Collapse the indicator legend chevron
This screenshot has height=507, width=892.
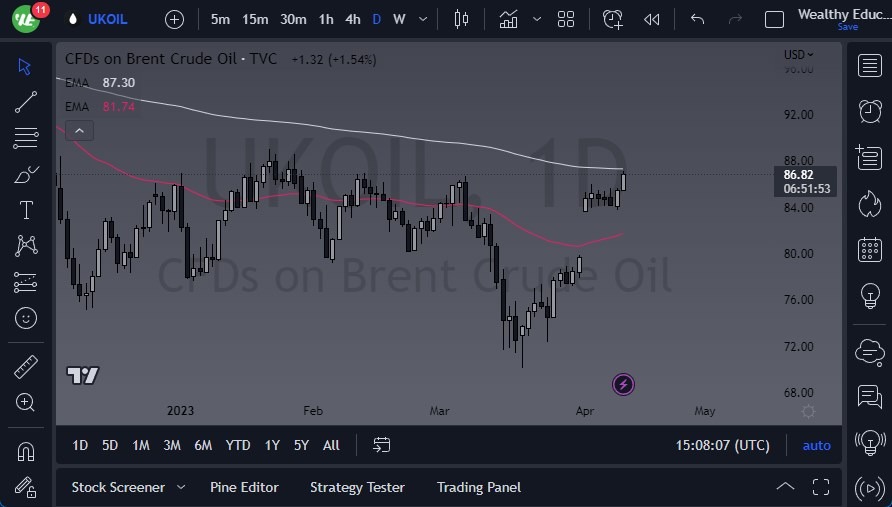[79, 130]
